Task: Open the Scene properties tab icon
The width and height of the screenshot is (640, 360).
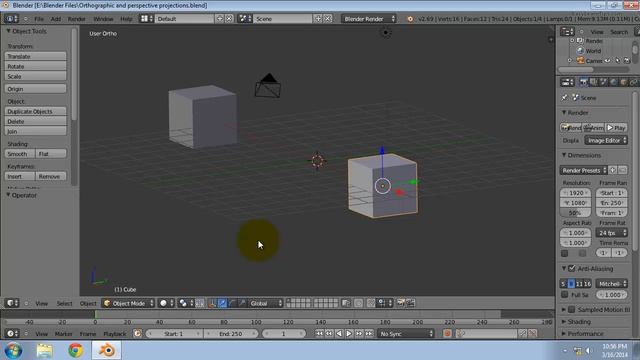Action: [x=603, y=82]
